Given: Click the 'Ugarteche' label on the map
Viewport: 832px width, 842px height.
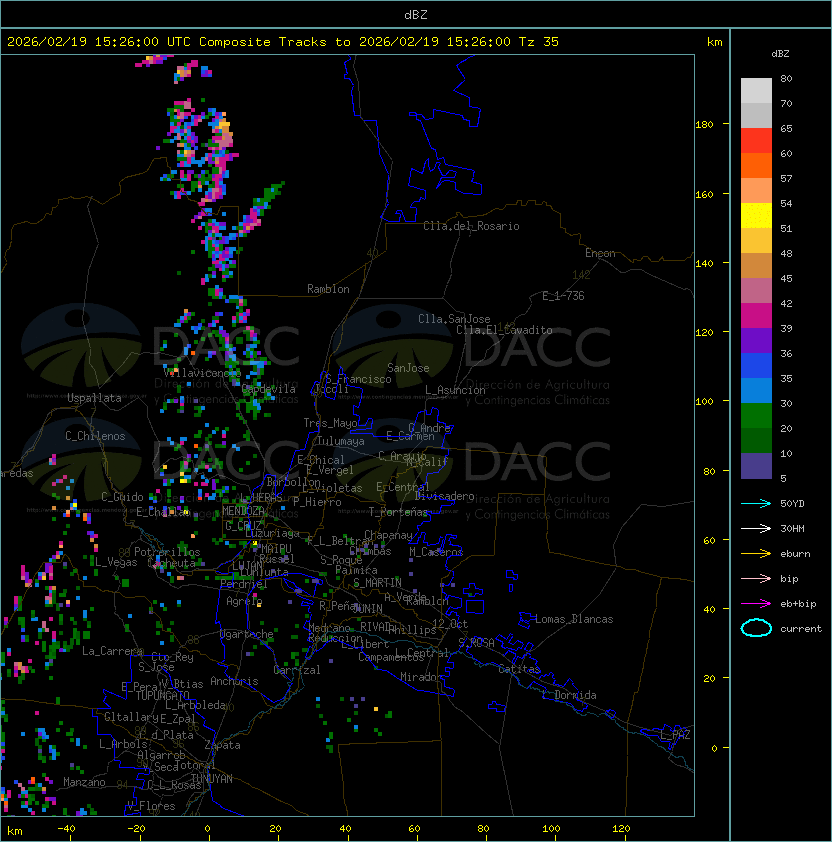Looking at the screenshot, I should pos(247,634).
